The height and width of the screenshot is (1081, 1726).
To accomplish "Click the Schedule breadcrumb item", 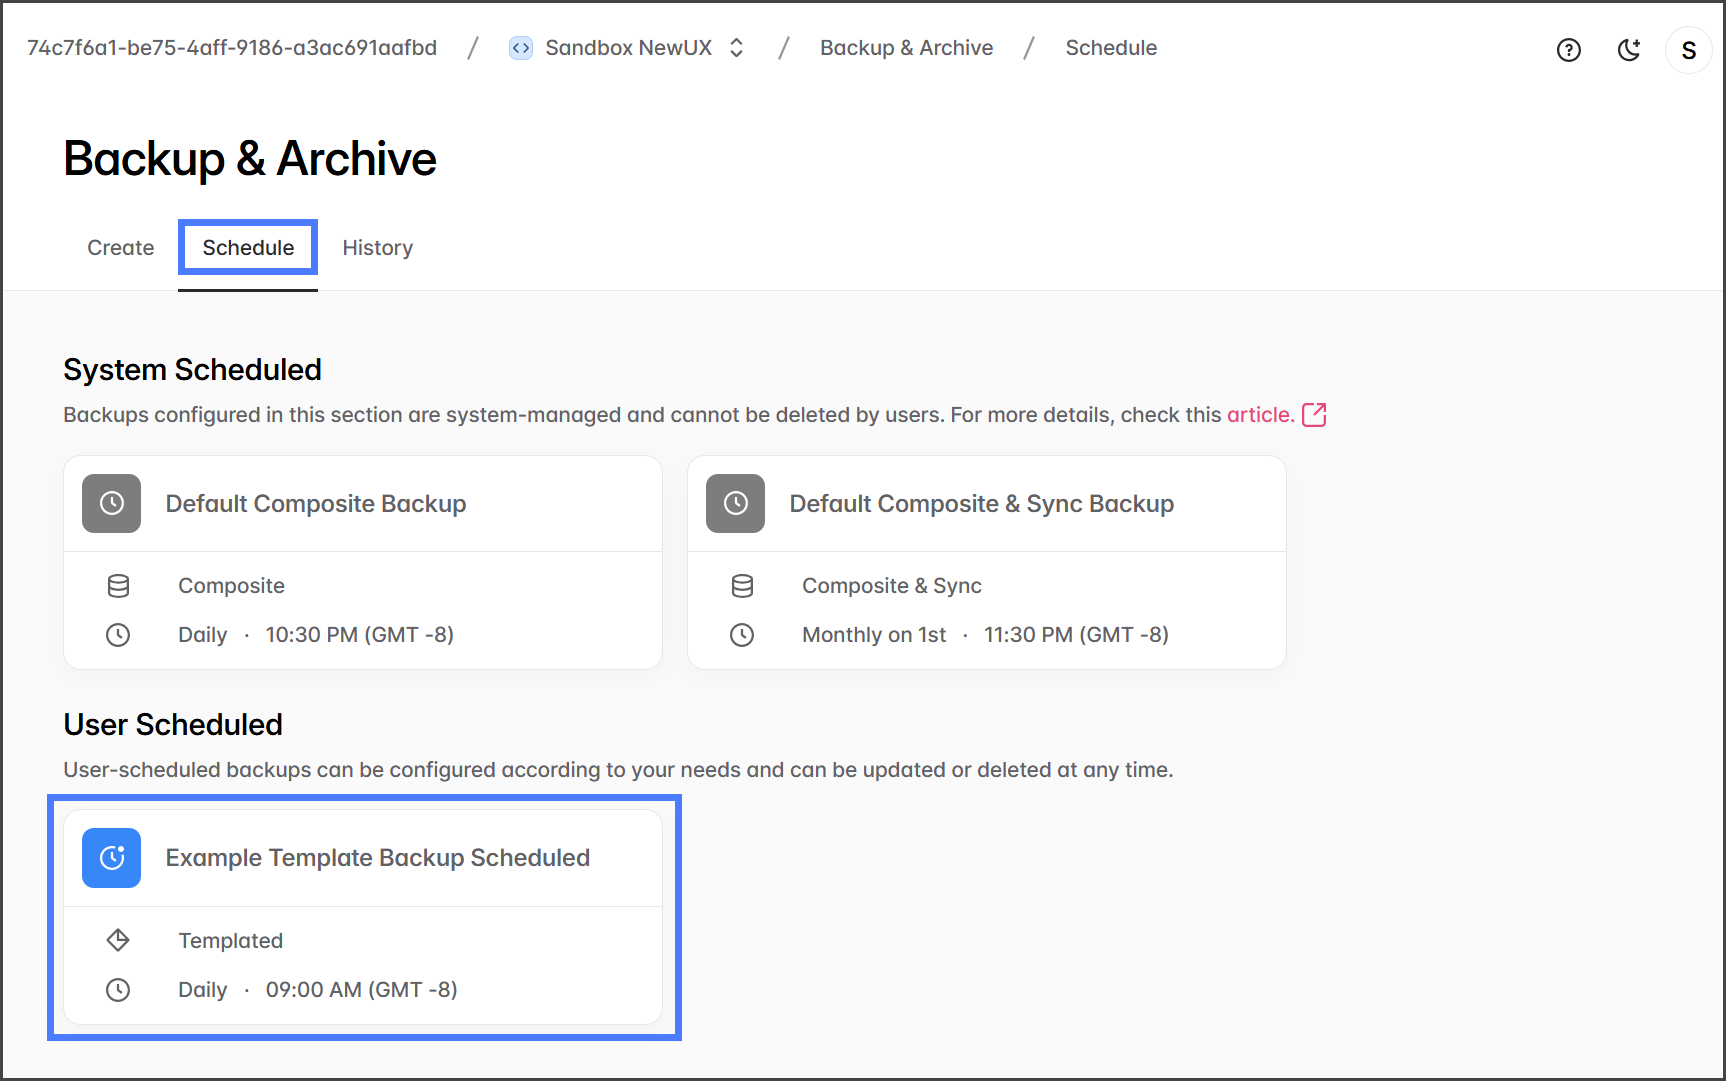I will (x=1111, y=48).
